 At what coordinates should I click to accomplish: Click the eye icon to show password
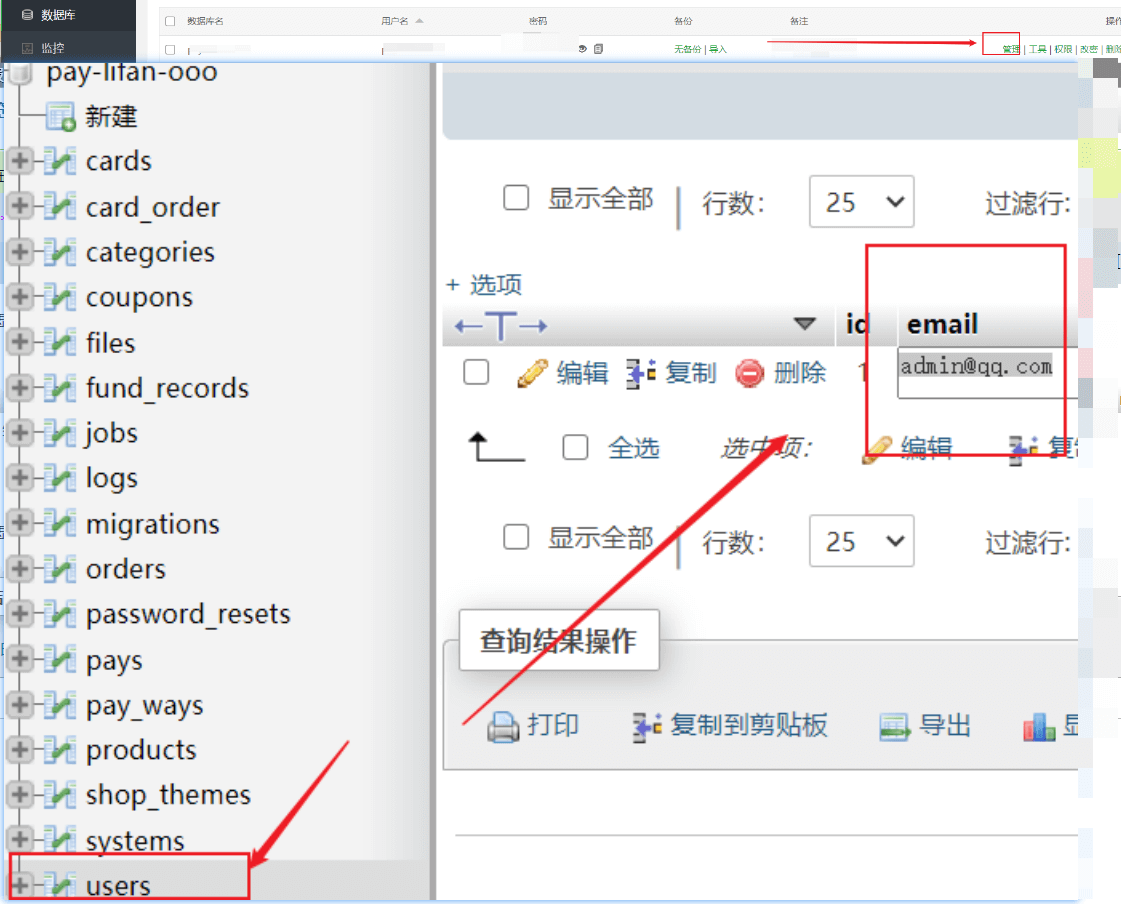582,48
